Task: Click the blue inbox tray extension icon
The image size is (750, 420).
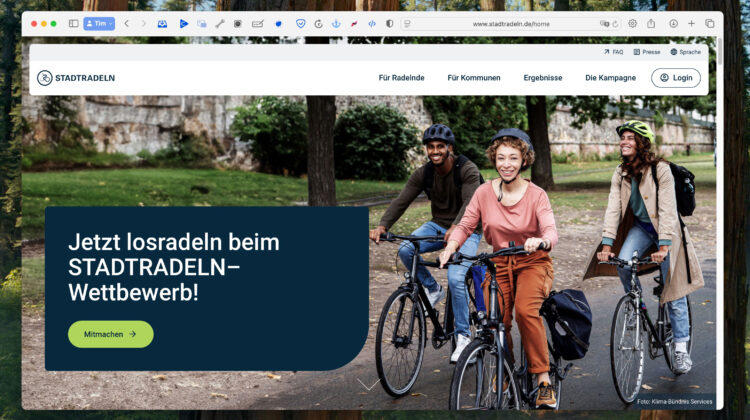Action: click(162, 23)
